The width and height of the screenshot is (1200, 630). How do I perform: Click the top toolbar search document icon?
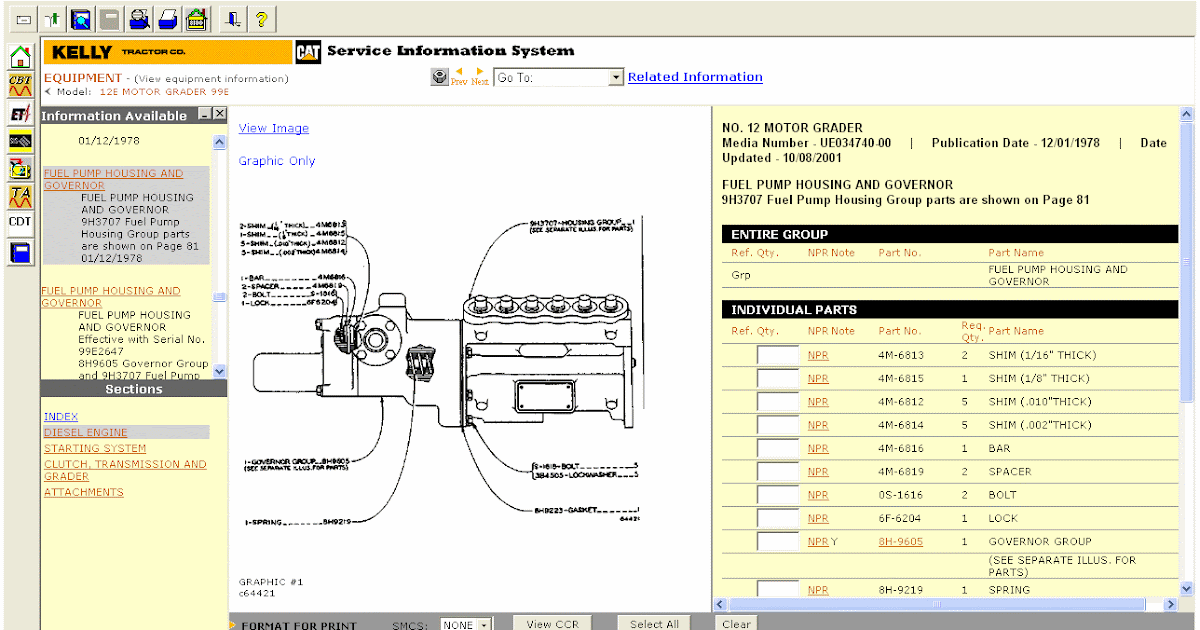point(82,18)
